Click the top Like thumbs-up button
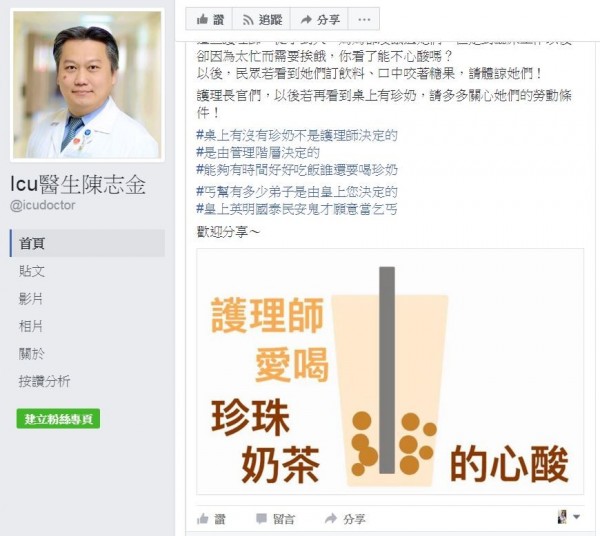 pyautogui.click(x=209, y=19)
